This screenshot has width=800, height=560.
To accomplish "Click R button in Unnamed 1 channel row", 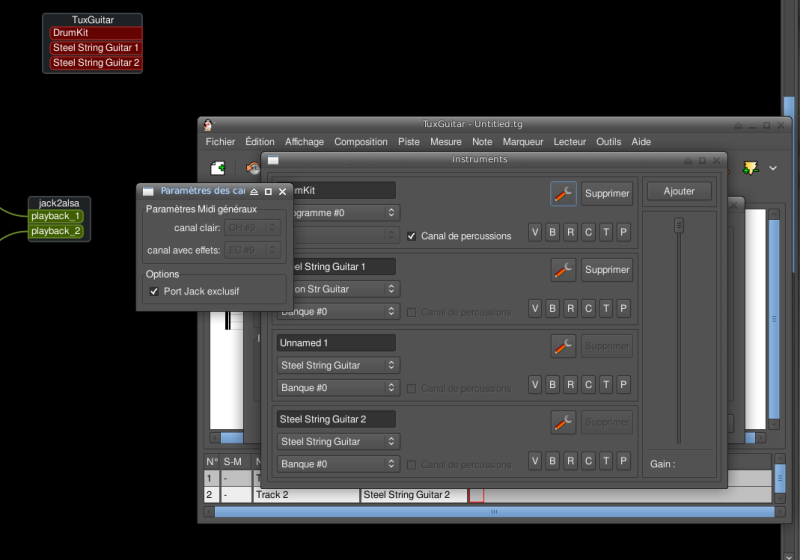I will tap(570, 385).
